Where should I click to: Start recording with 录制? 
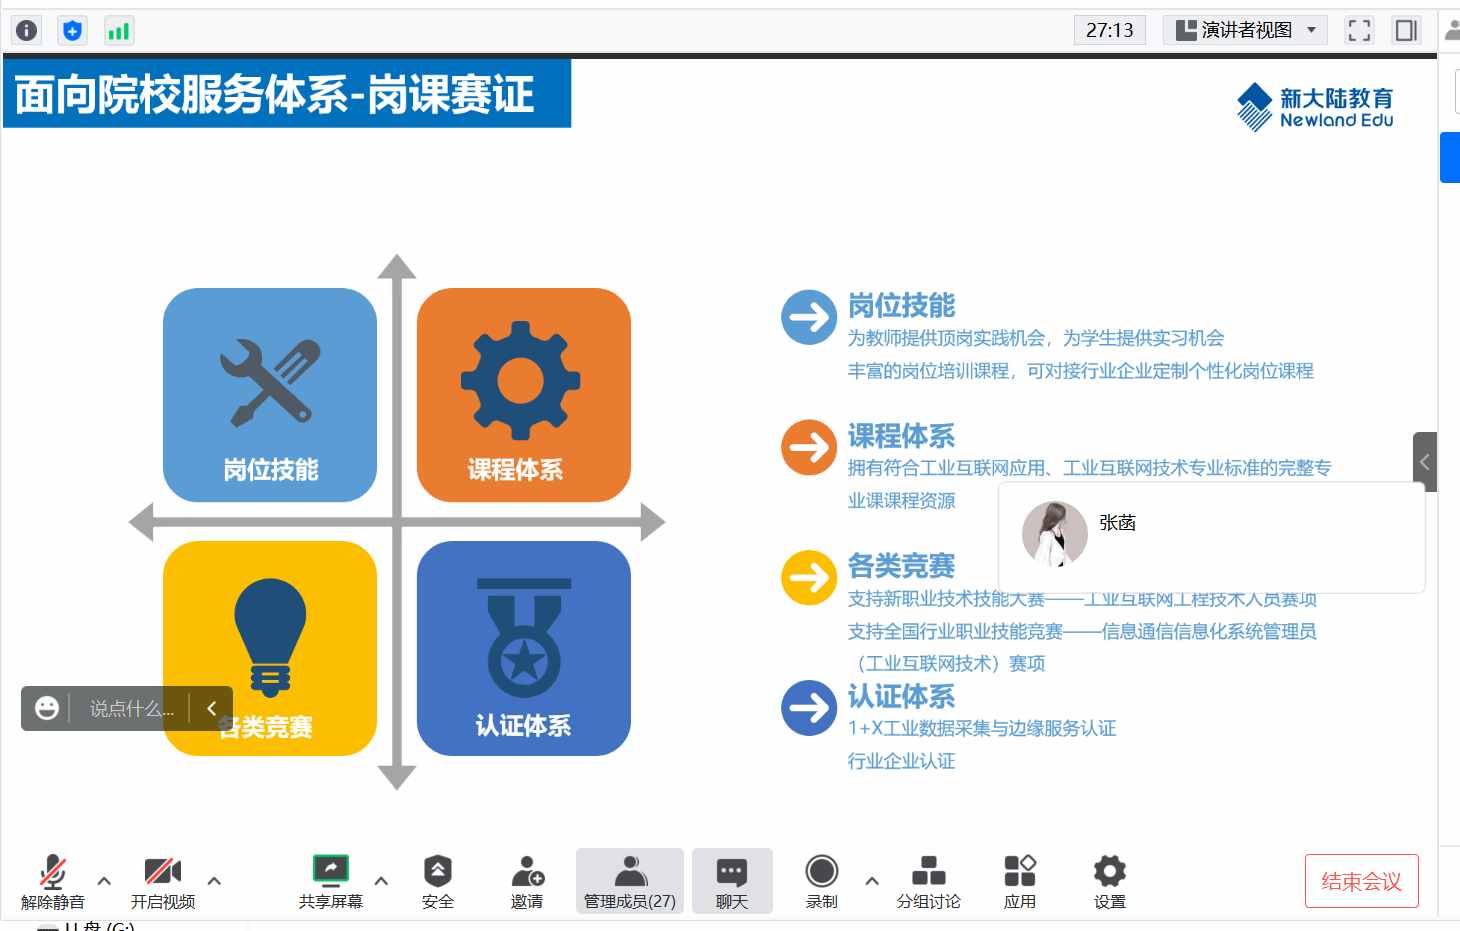click(822, 881)
